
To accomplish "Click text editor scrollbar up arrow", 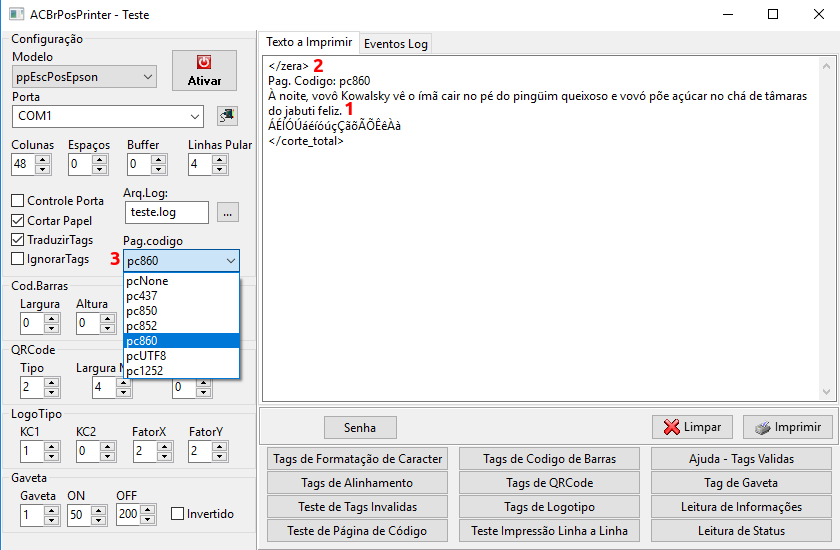I will (826, 66).
